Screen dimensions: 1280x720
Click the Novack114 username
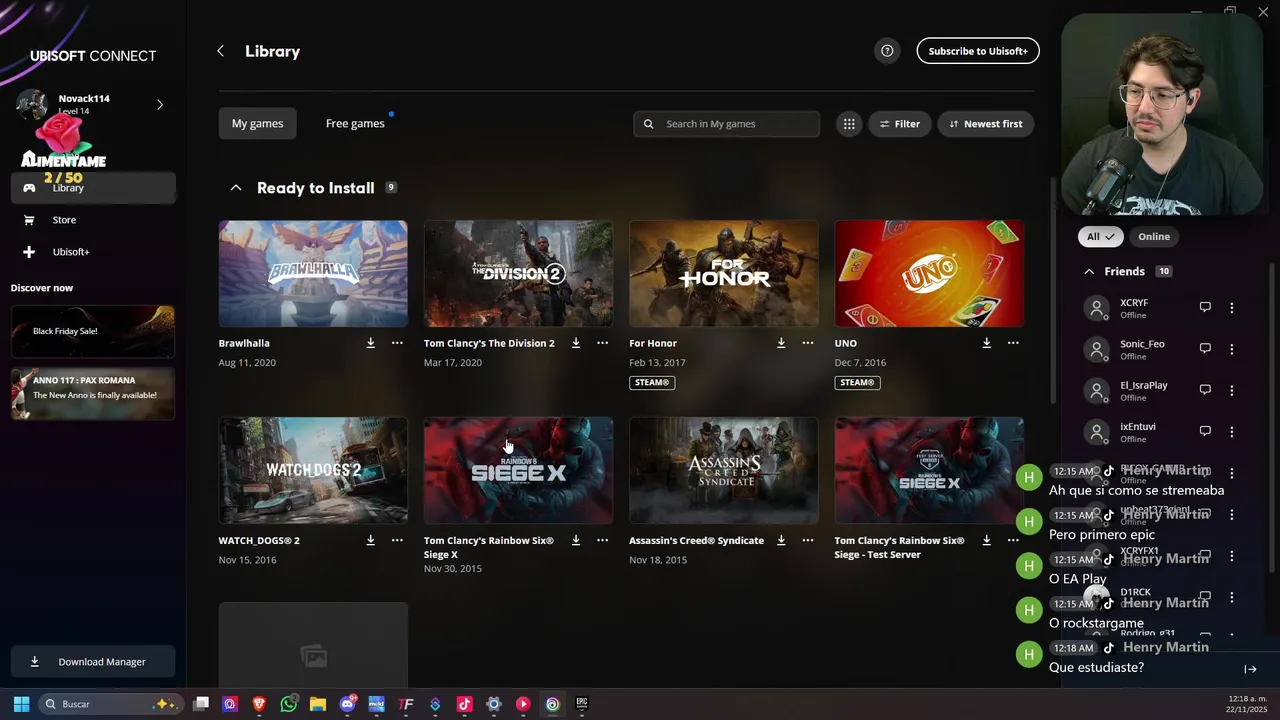84,99
